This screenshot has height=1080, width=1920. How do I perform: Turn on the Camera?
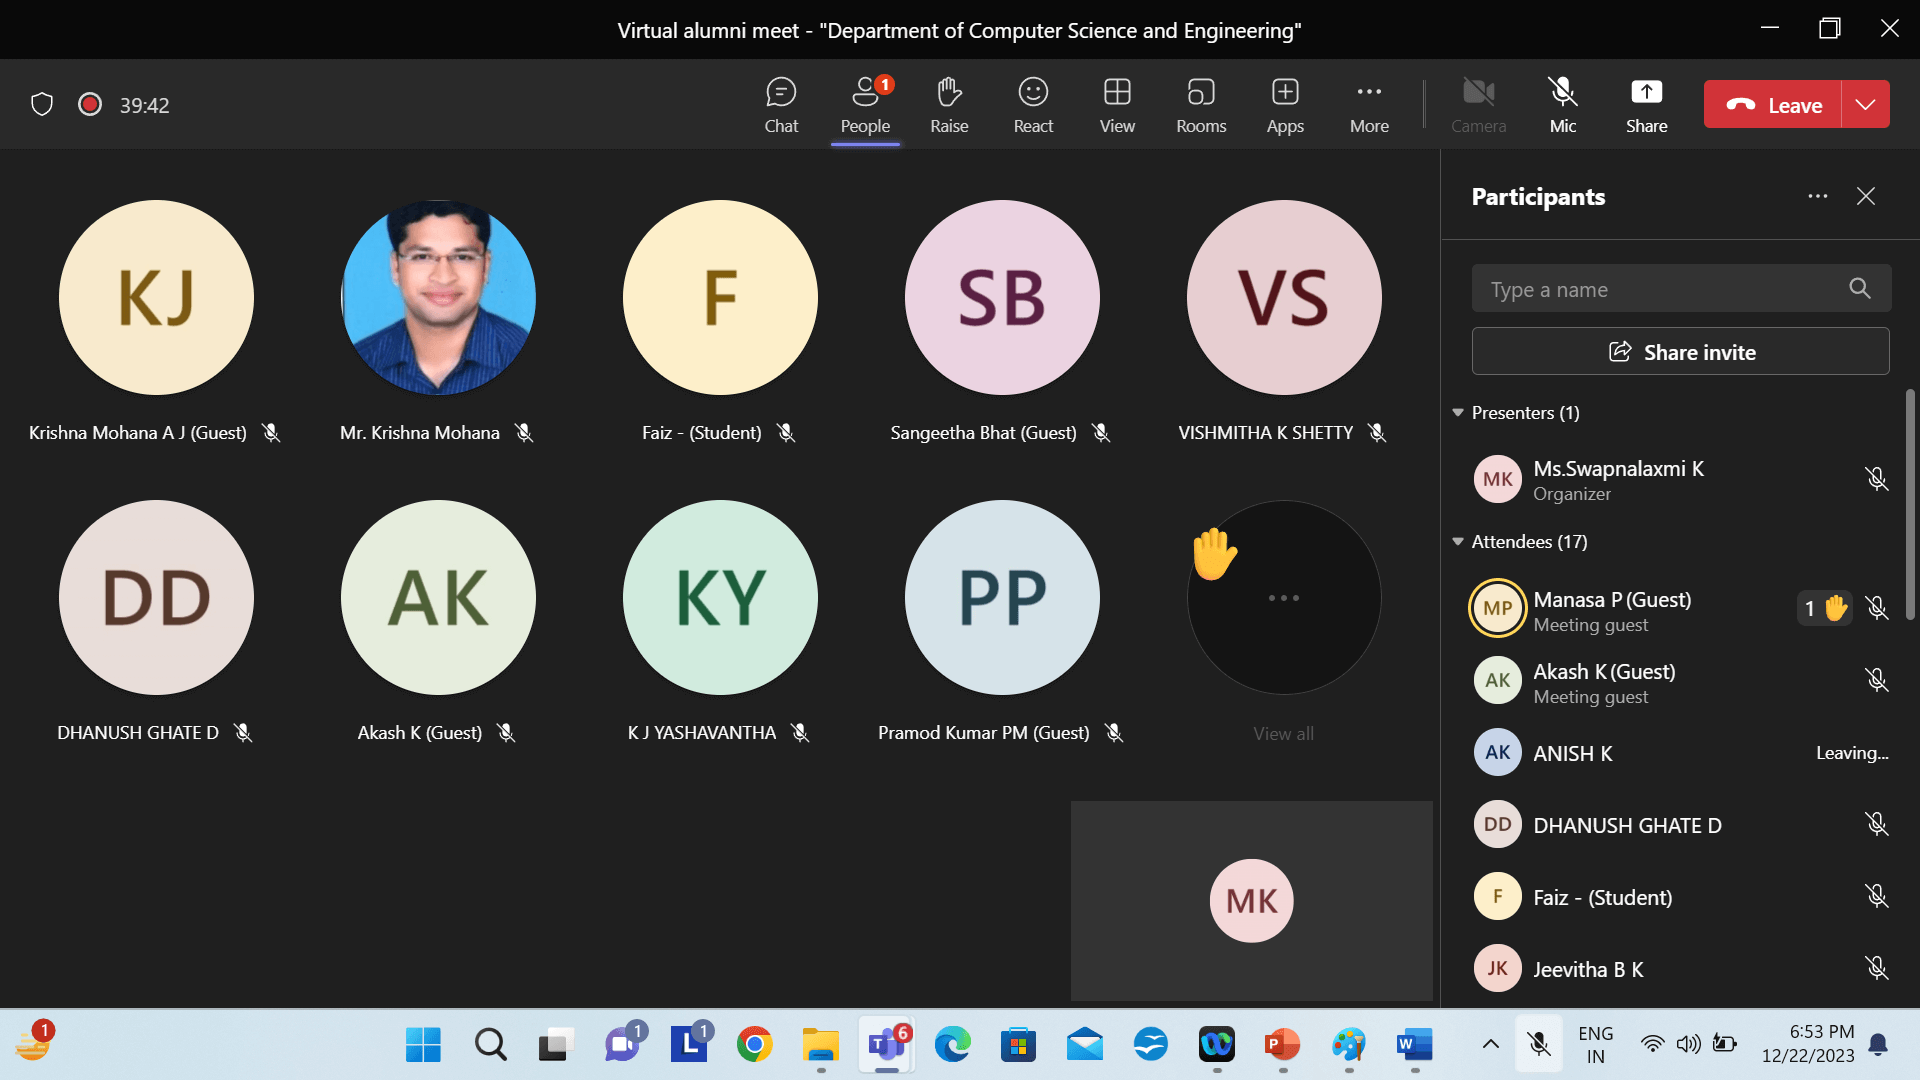[x=1478, y=105]
